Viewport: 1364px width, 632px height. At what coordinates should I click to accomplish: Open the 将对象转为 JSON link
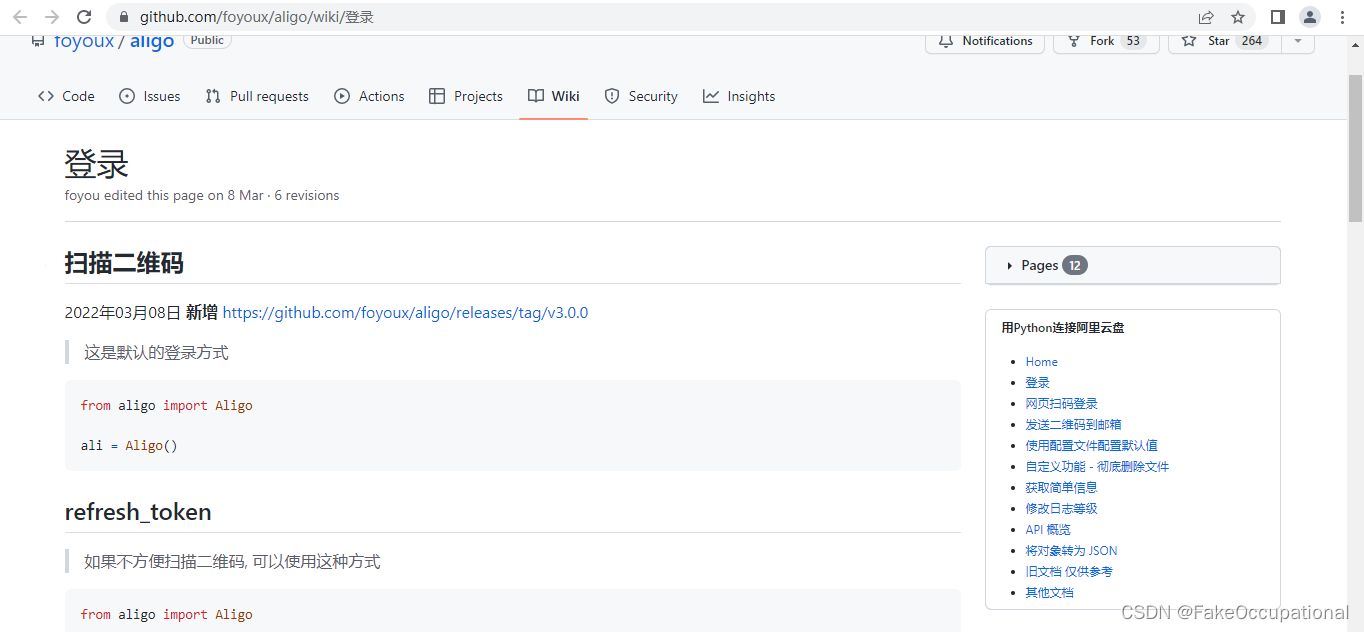1071,551
